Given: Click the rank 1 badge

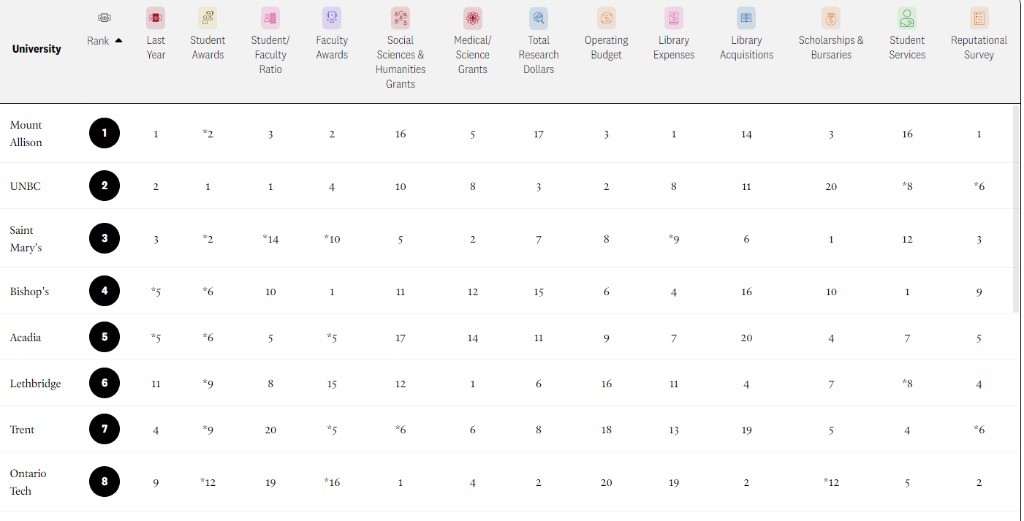Looking at the screenshot, I should [104, 134].
